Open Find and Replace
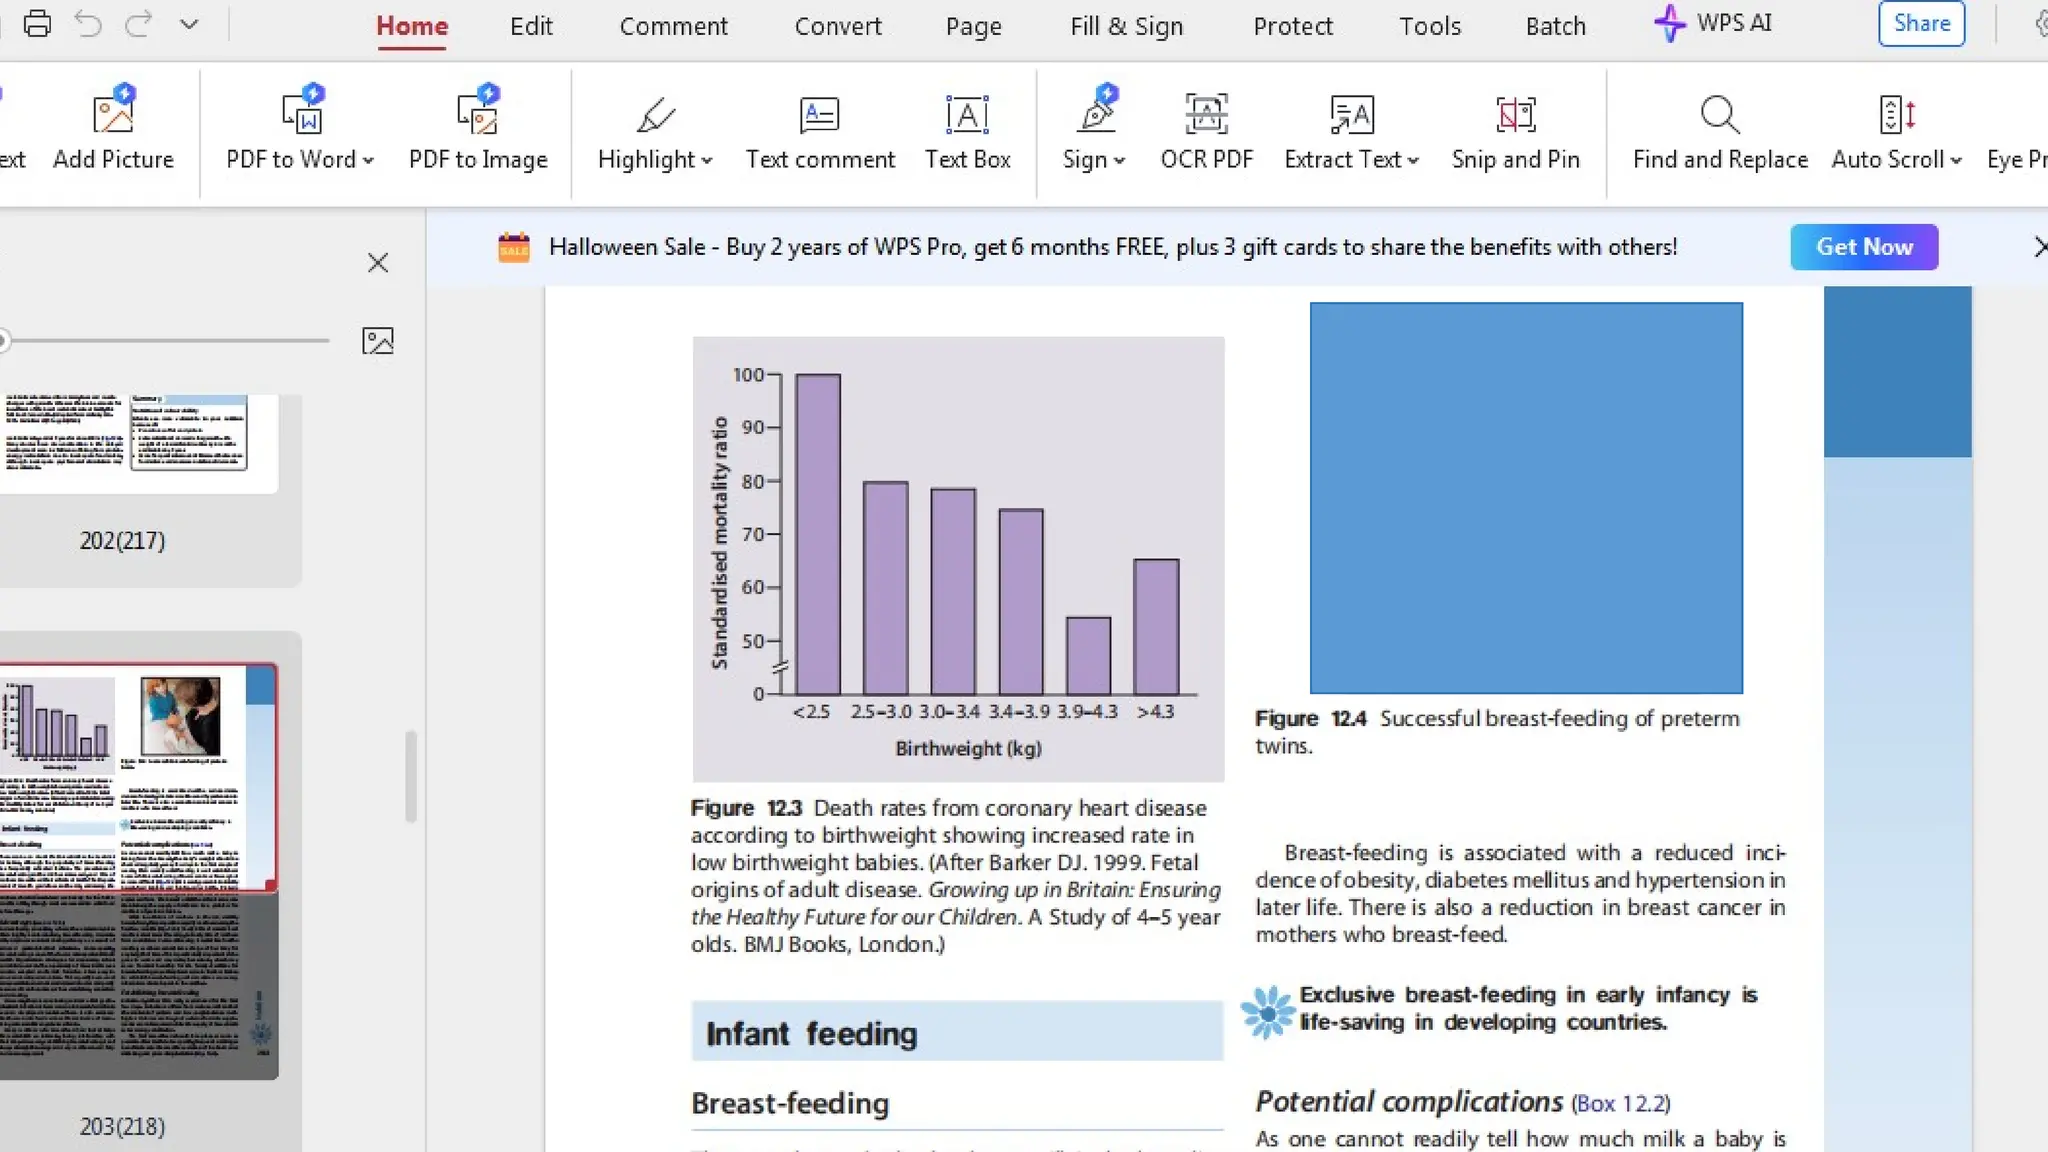 coord(1719,128)
